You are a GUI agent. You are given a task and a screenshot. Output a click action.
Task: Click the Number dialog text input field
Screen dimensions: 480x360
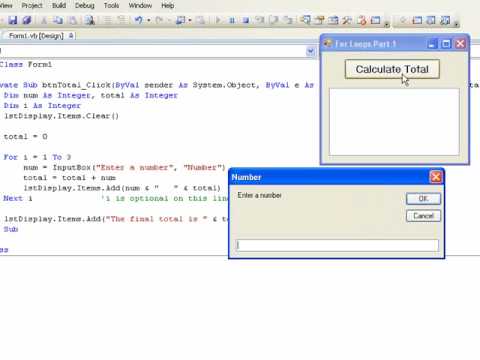[x=337, y=246]
